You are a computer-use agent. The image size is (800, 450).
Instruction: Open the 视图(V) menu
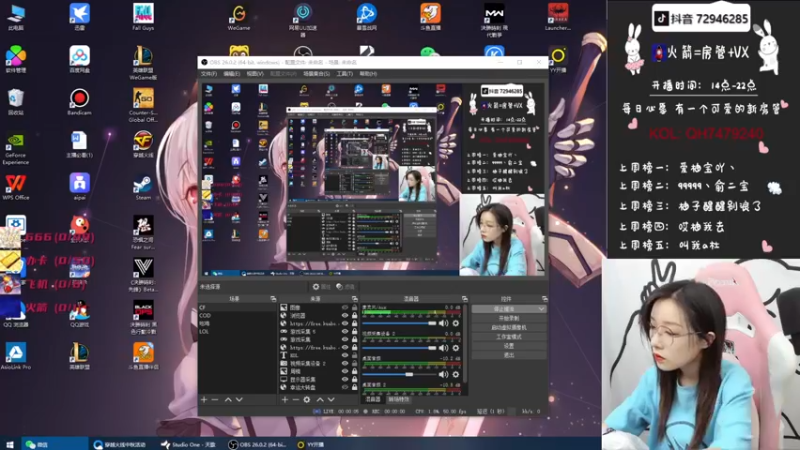255,74
